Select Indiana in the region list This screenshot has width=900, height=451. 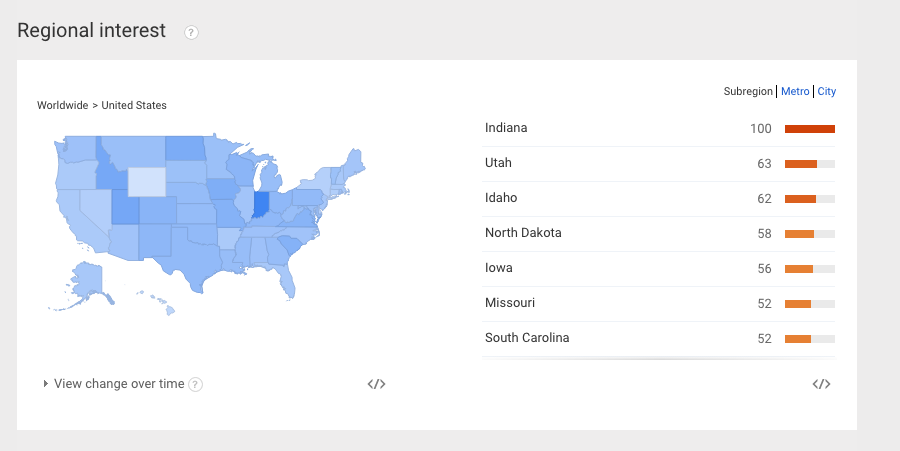(659, 129)
